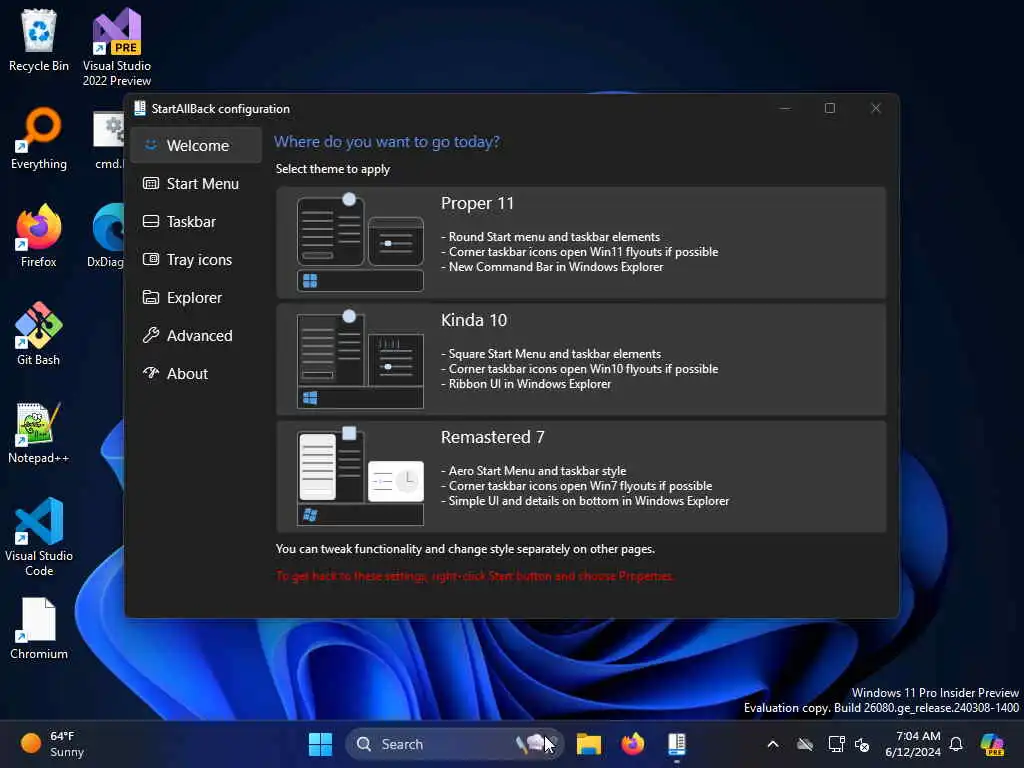This screenshot has width=1024, height=768.
Task: Click the Remastered 7 preview thumbnail
Action: click(x=360, y=476)
